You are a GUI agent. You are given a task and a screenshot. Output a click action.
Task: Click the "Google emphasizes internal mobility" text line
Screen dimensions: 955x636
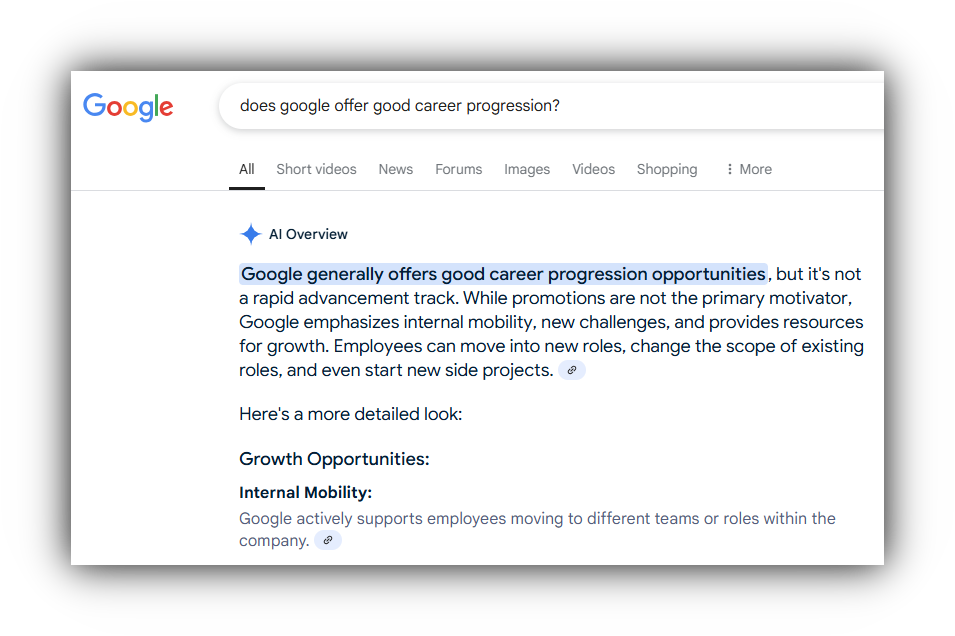coord(551,322)
